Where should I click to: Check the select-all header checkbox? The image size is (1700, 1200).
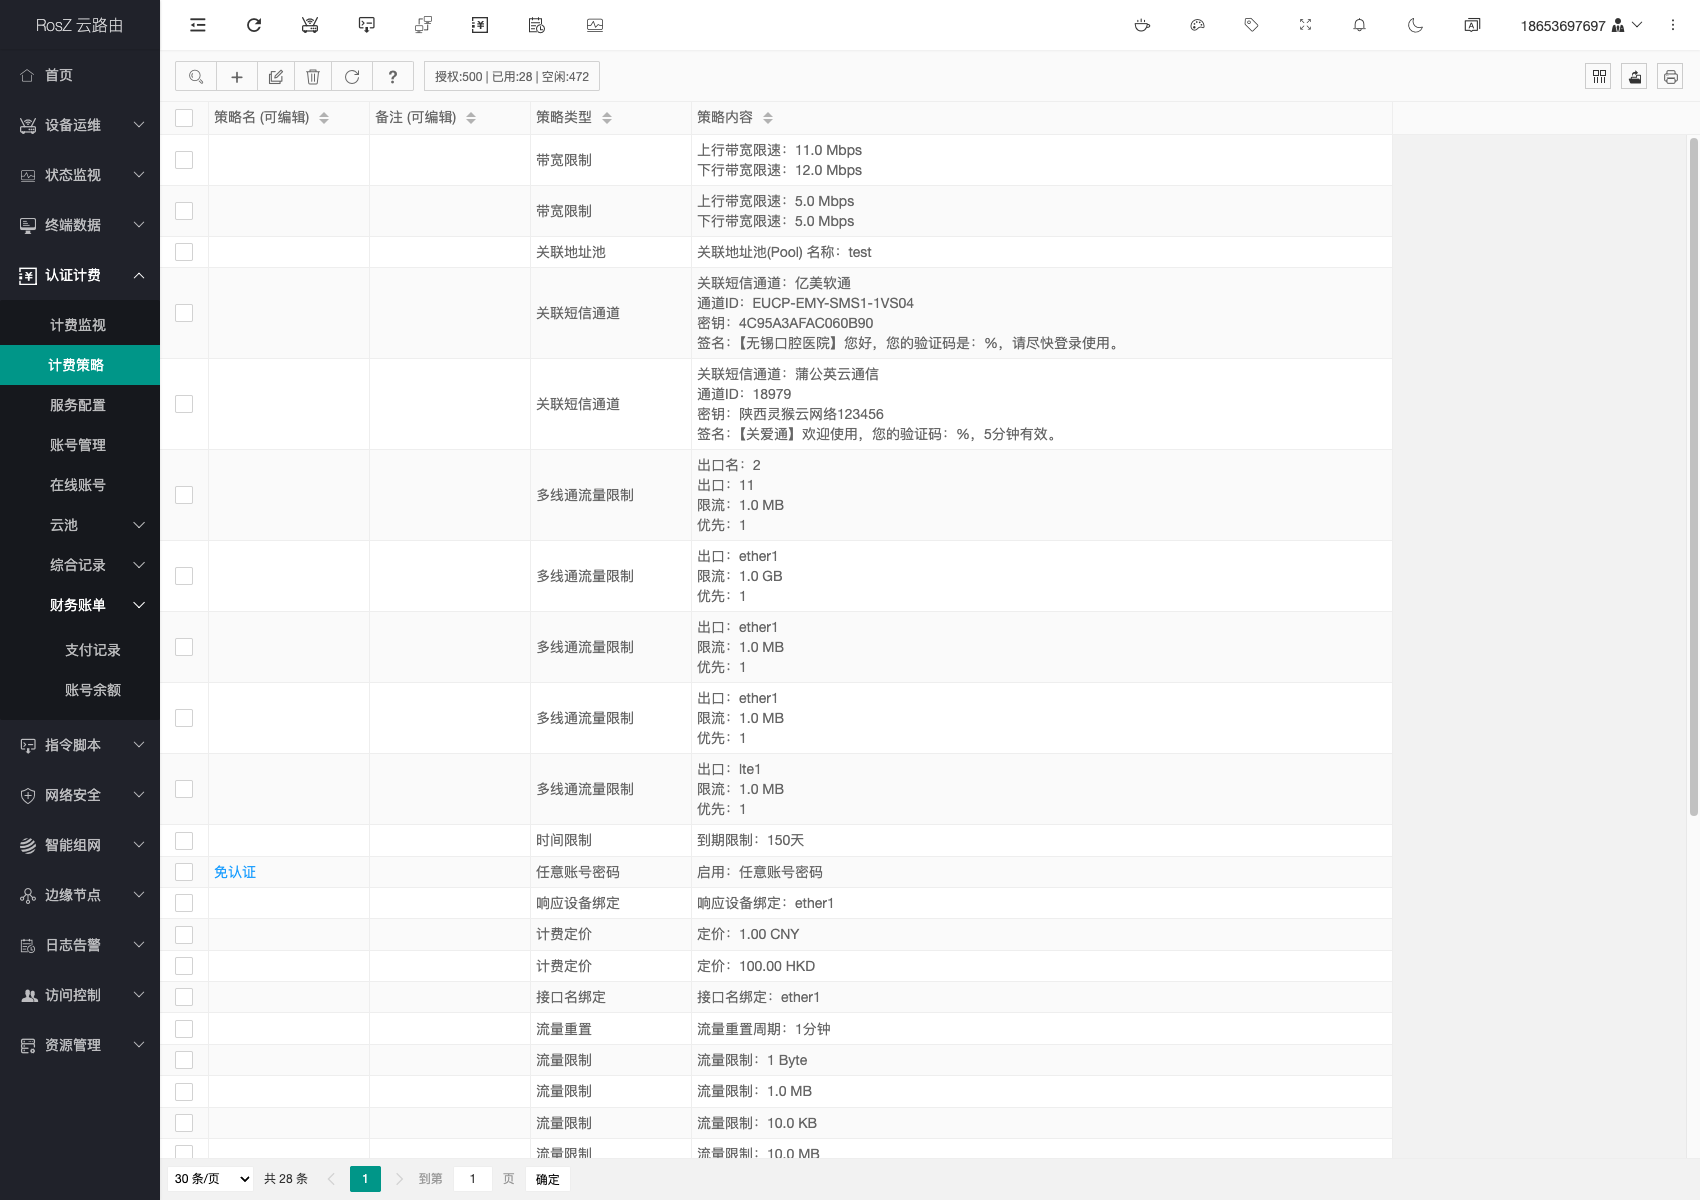(184, 118)
